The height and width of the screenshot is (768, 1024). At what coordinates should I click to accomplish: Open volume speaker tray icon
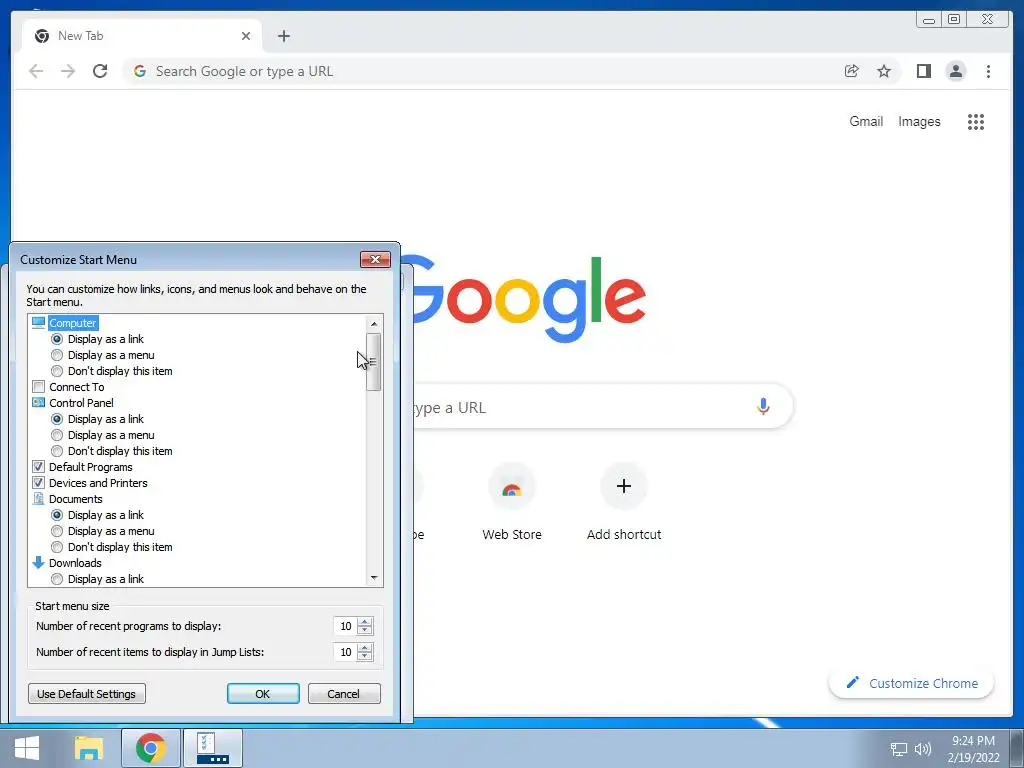(x=922, y=749)
